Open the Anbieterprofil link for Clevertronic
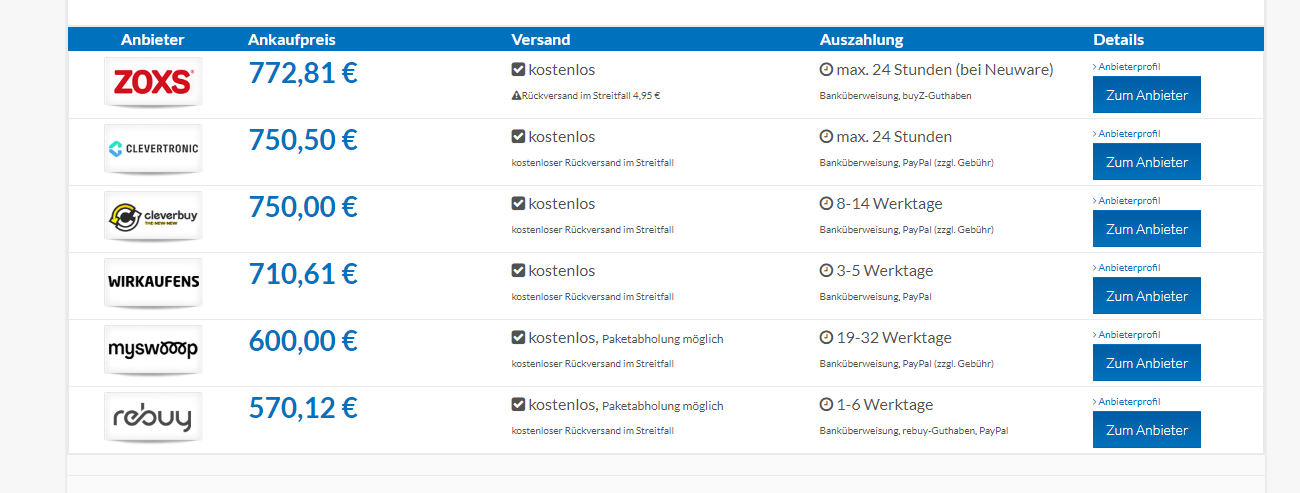Screen dimensions: 1300x493 pyautogui.click(x=1127, y=134)
